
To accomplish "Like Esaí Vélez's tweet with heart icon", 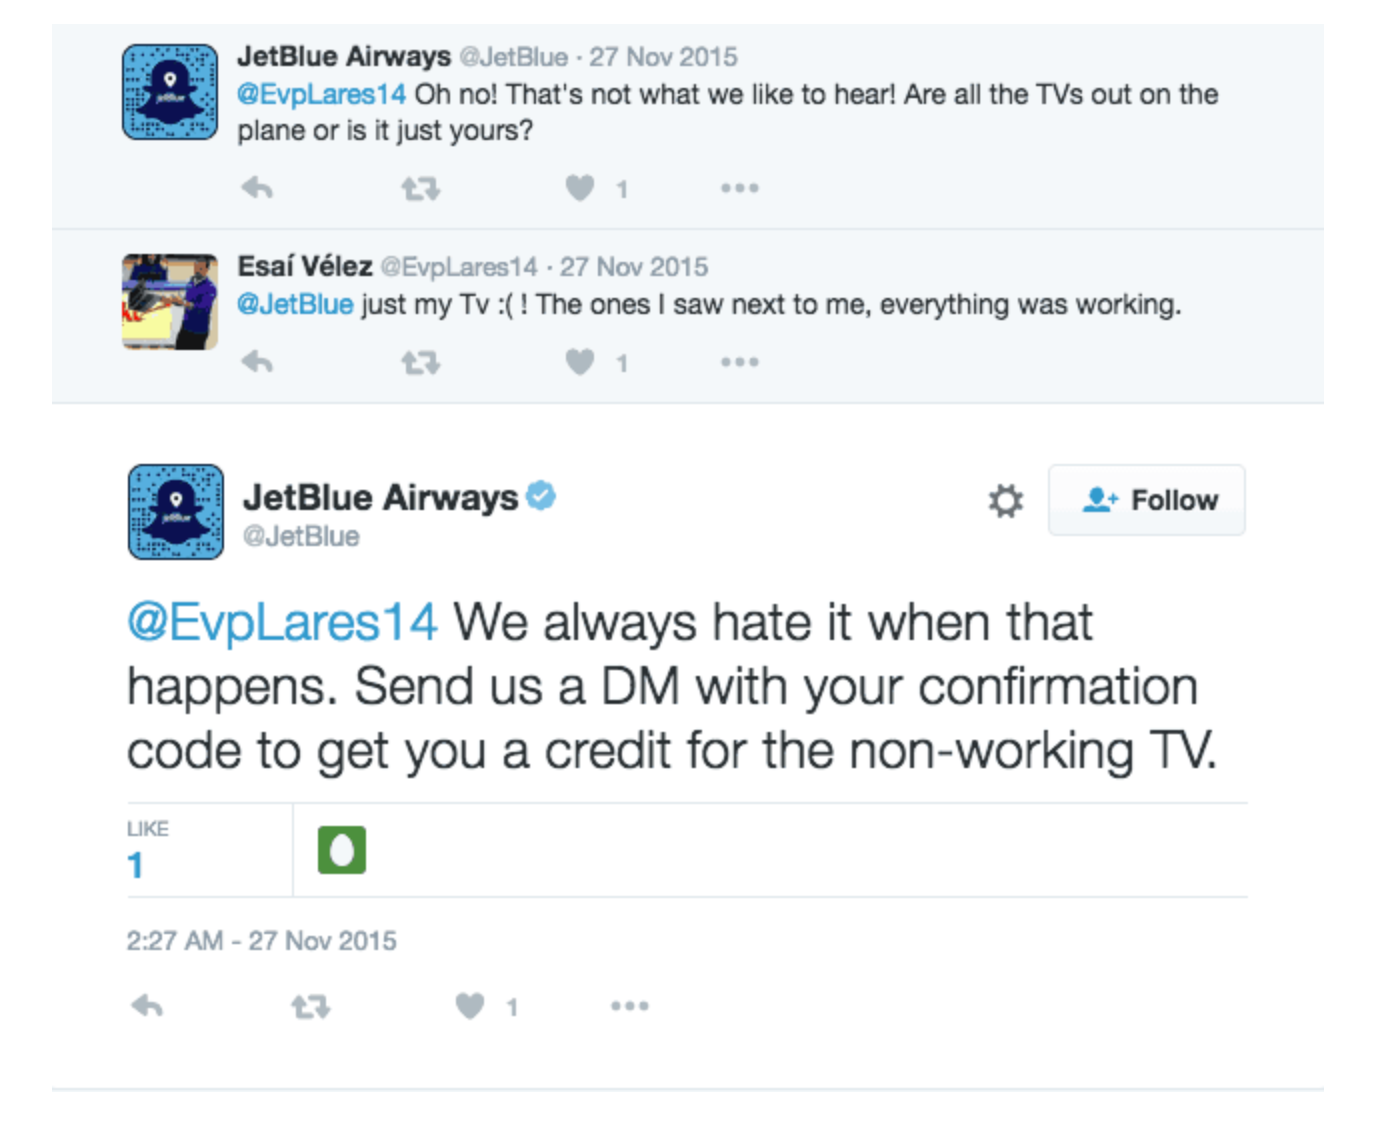I will [580, 362].
